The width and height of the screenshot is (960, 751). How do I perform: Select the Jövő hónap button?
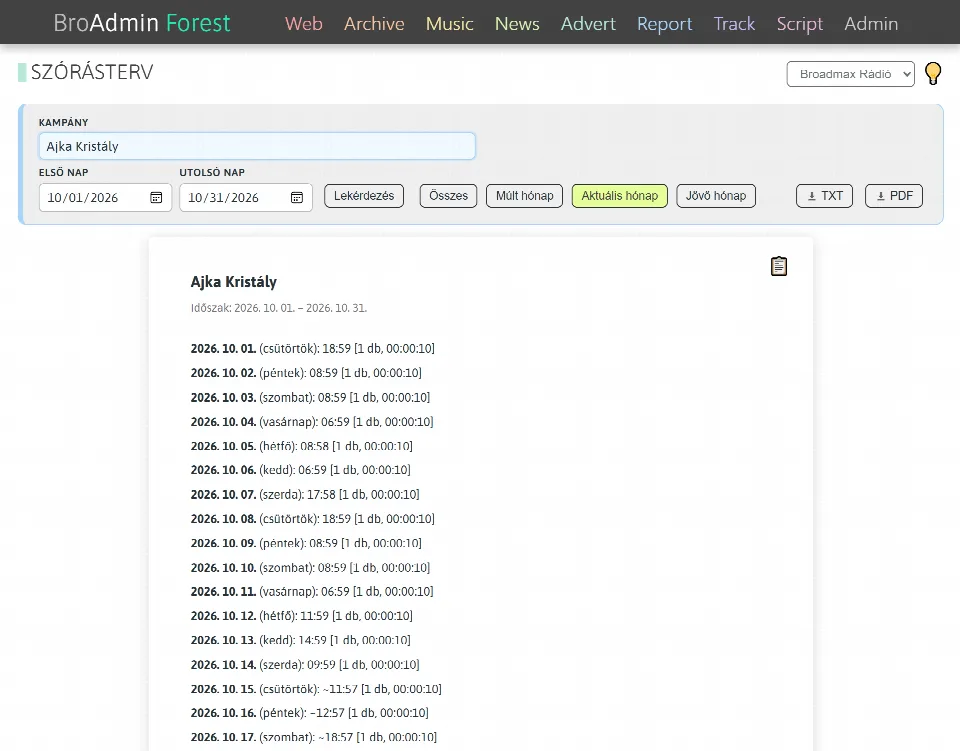point(716,196)
